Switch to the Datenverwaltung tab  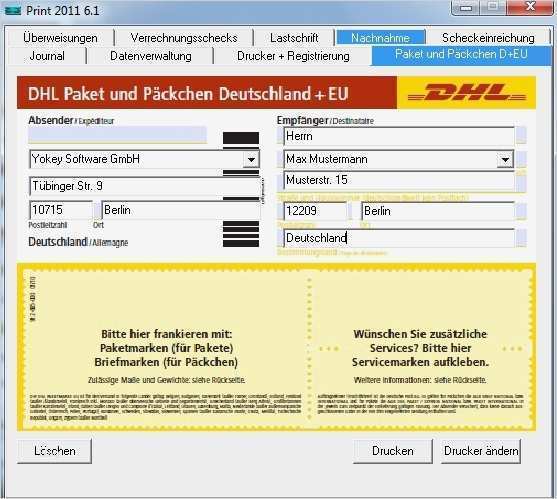click(x=151, y=56)
